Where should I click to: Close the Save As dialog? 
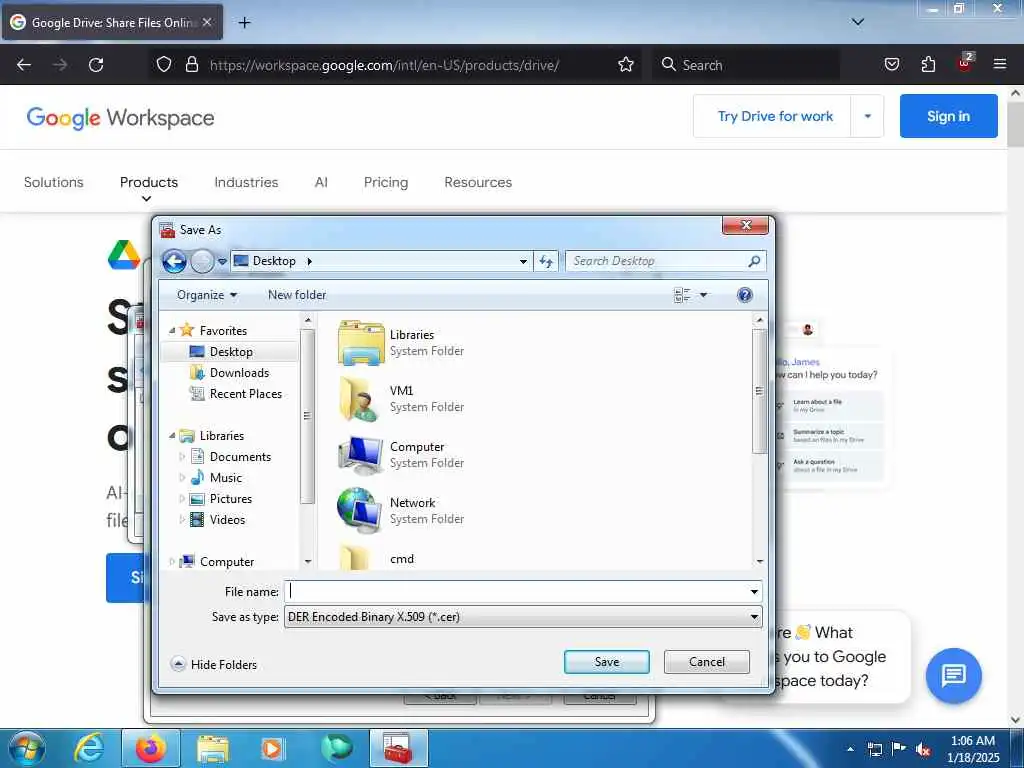coord(746,225)
